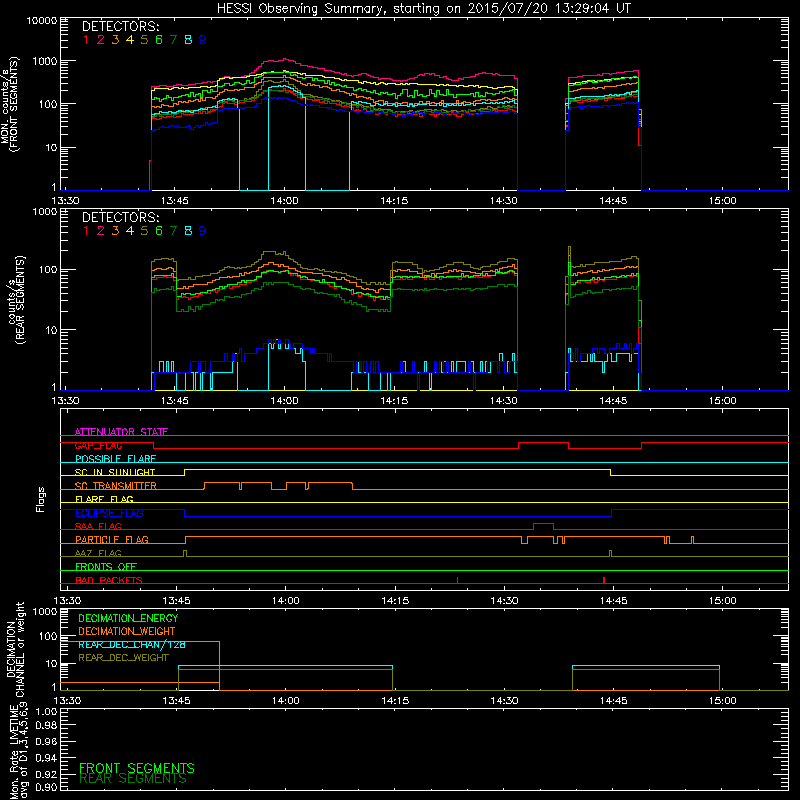This screenshot has height=800, width=800.
Task: Select detector 1 in front segments legend
Action: pos(86,40)
